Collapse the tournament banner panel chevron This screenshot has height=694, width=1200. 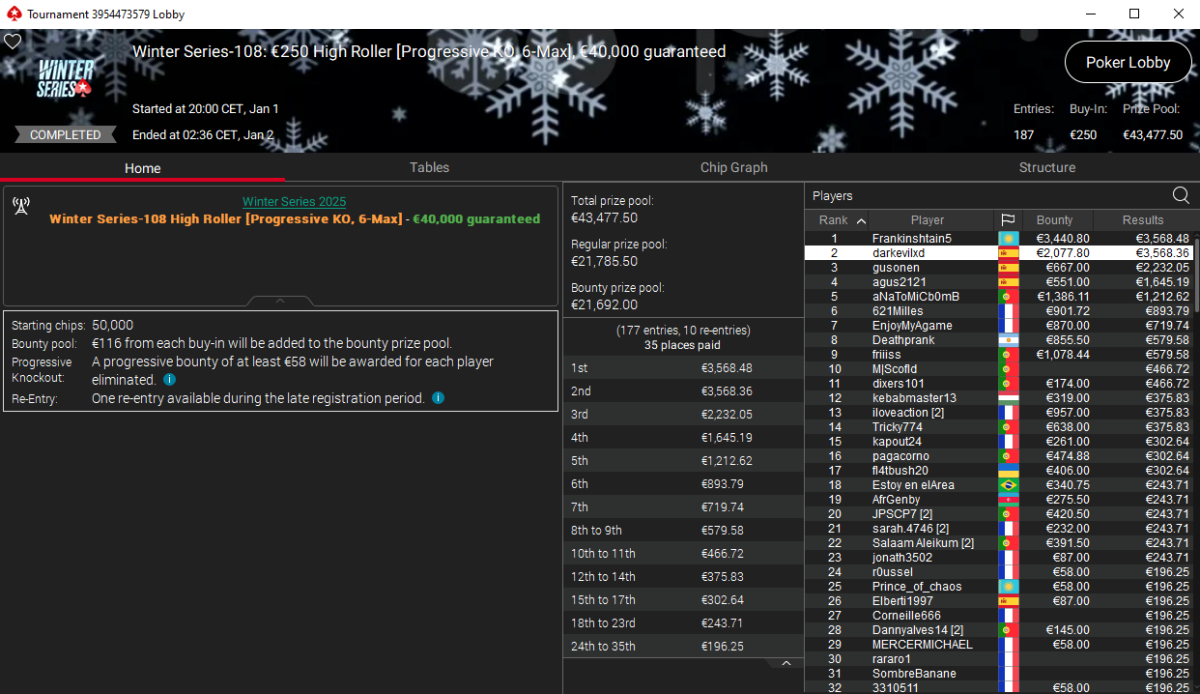[x=280, y=300]
